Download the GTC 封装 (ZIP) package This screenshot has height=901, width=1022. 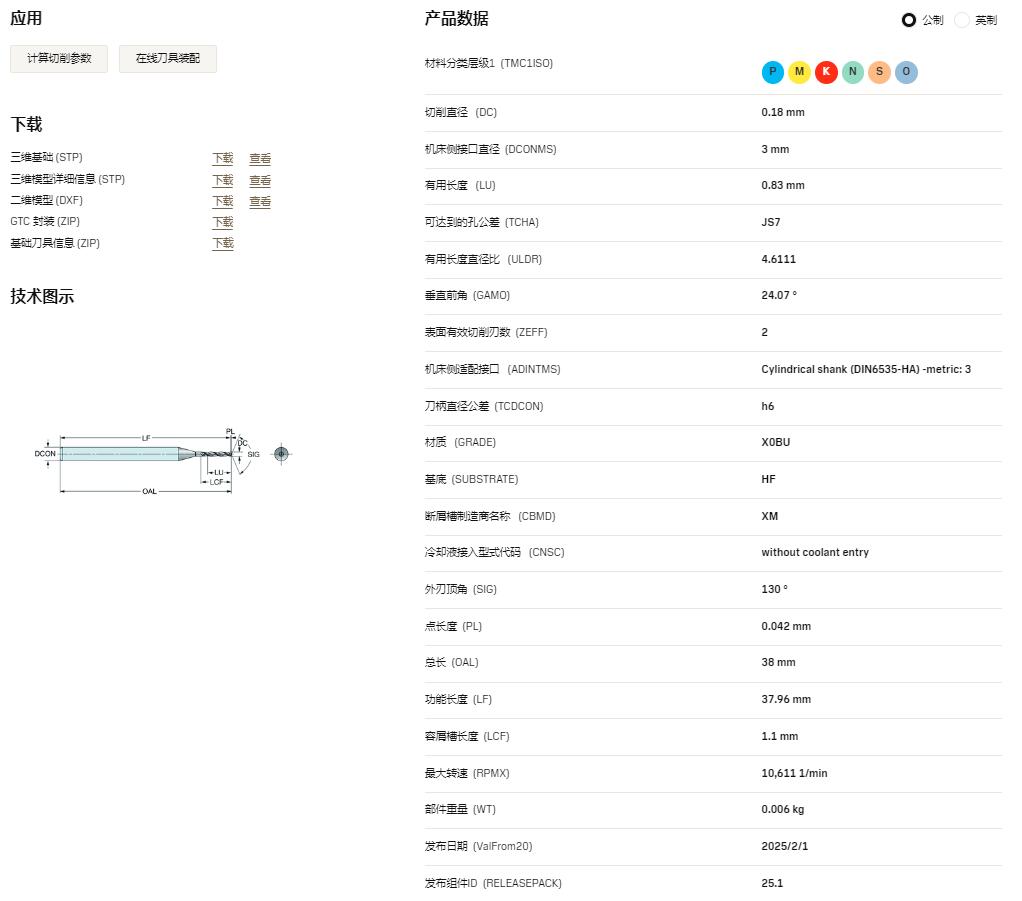(222, 222)
